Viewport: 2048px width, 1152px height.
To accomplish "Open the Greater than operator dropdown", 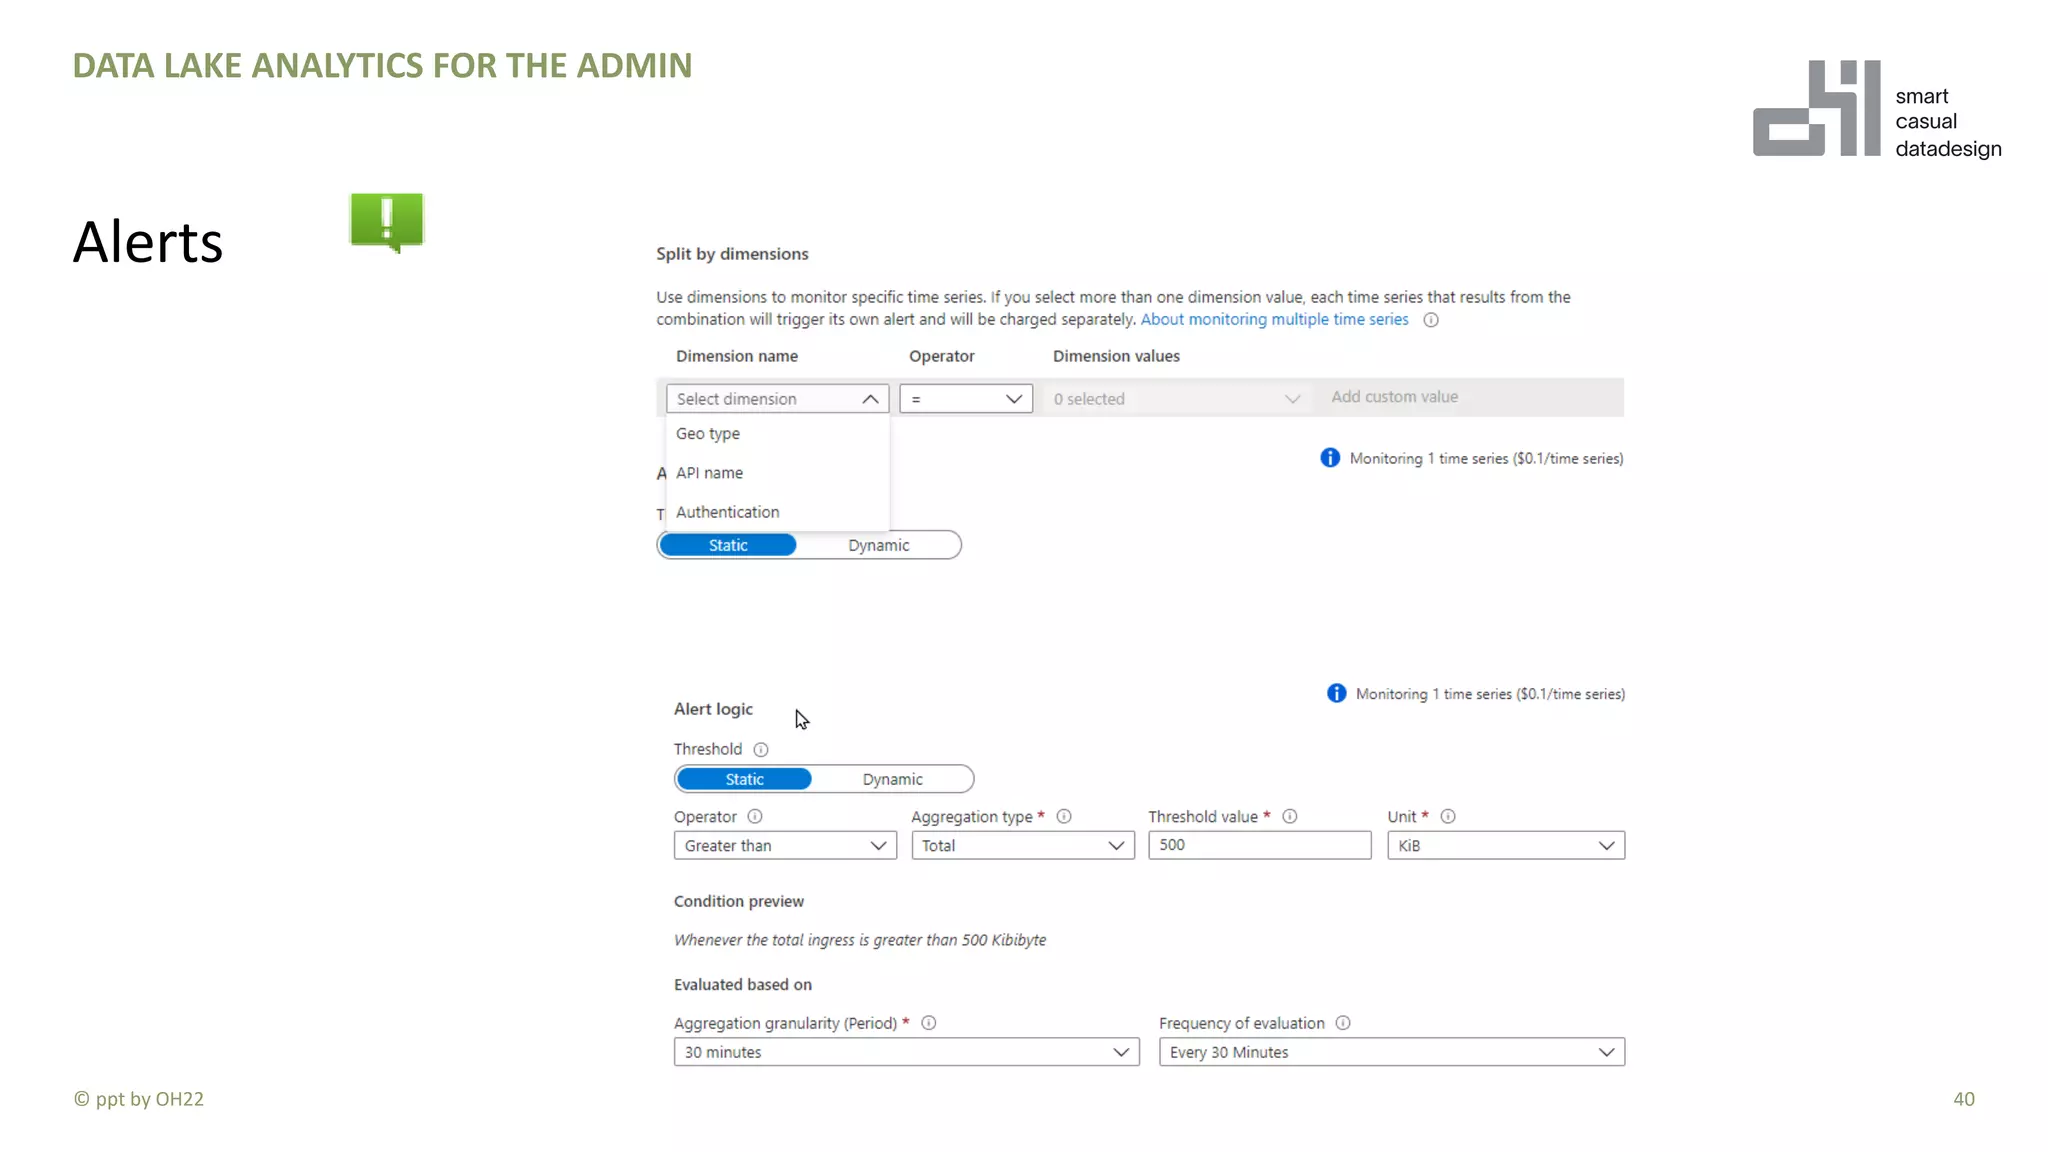I will tap(785, 846).
